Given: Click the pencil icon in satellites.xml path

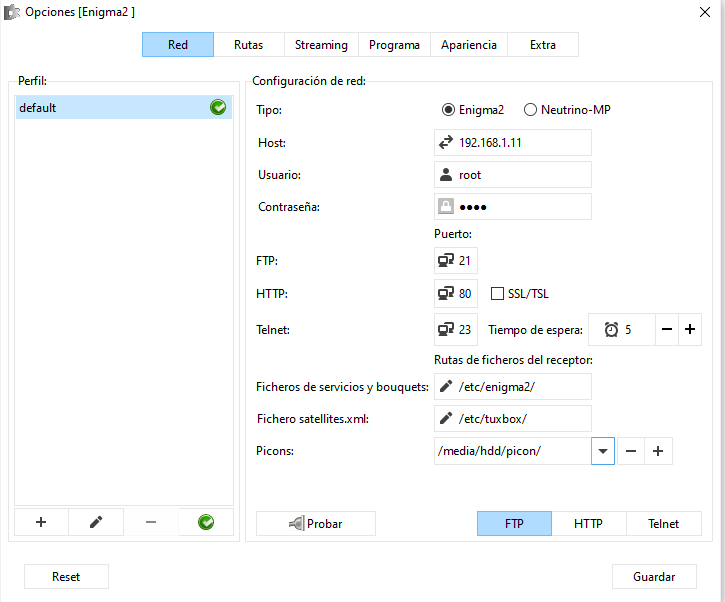Looking at the screenshot, I should (446, 419).
